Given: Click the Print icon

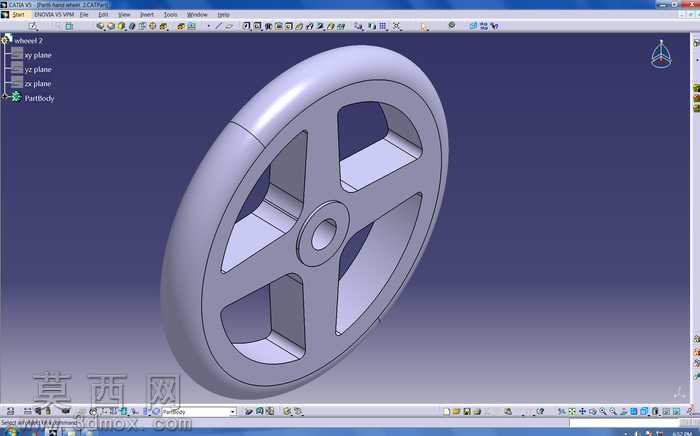Looking at the screenshot, I should (x=477, y=411).
